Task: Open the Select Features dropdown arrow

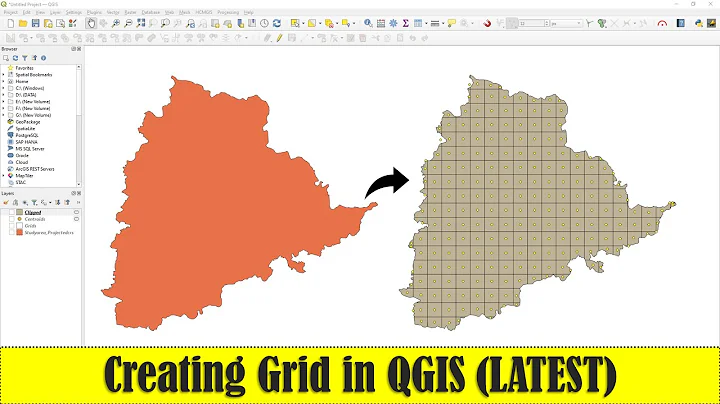Action: [x=303, y=23]
